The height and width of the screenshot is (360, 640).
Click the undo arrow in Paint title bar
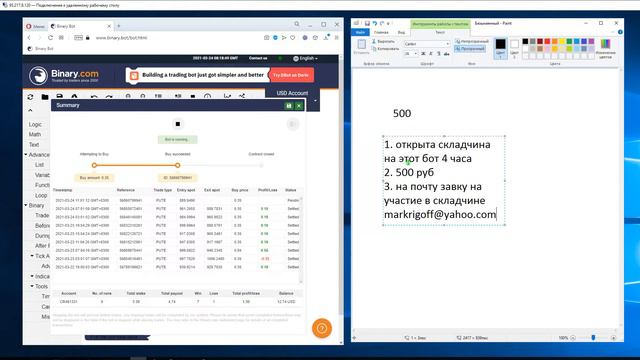(x=375, y=23)
